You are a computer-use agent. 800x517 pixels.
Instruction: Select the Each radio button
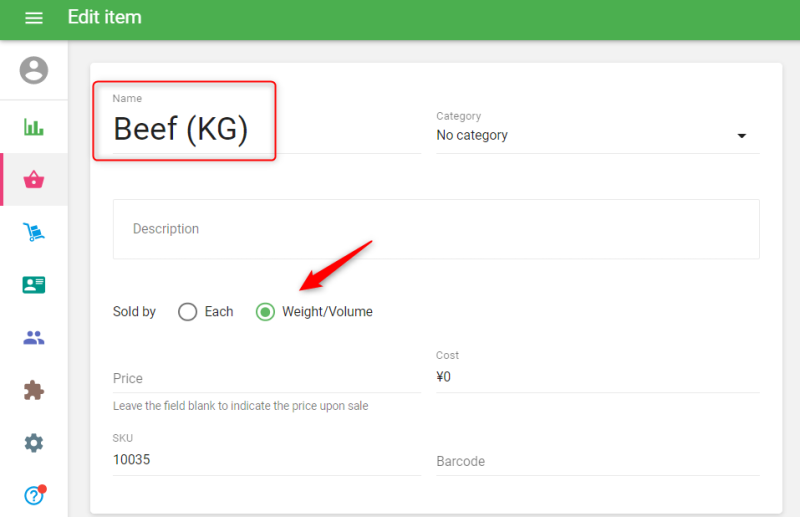(188, 312)
